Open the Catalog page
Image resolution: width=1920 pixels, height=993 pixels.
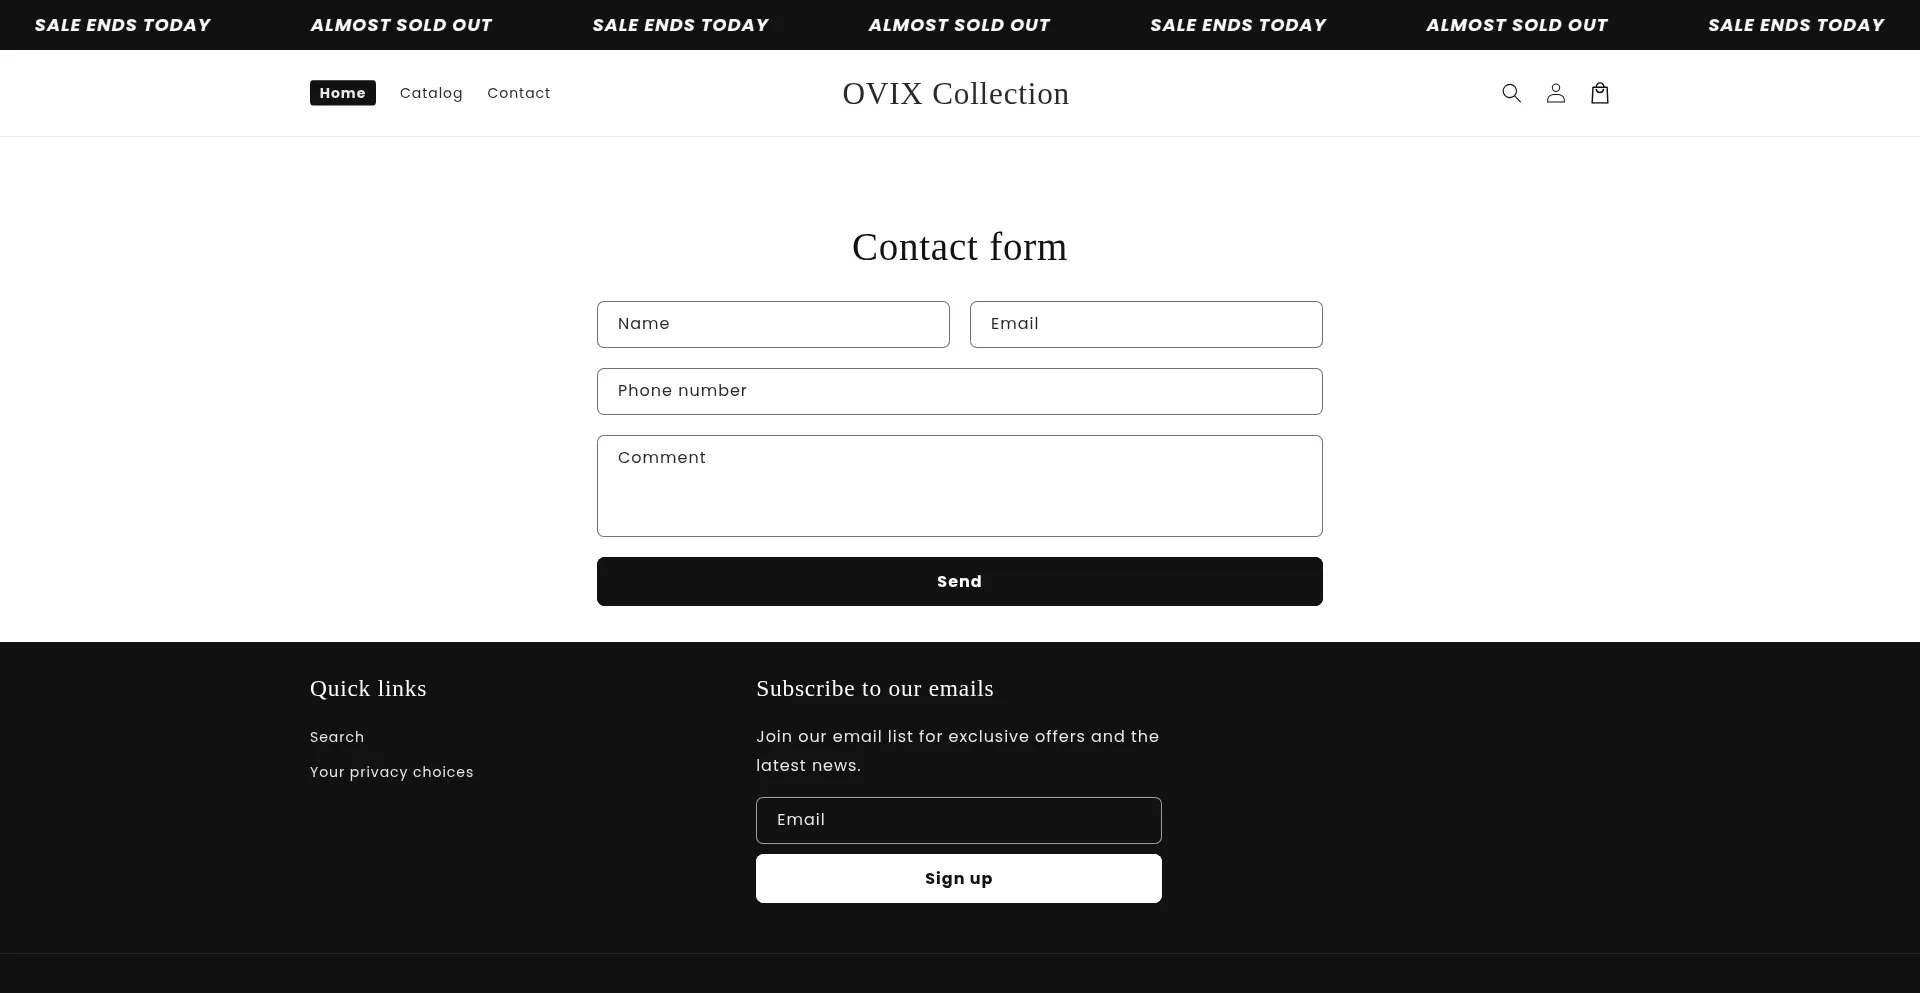[x=431, y=93]
